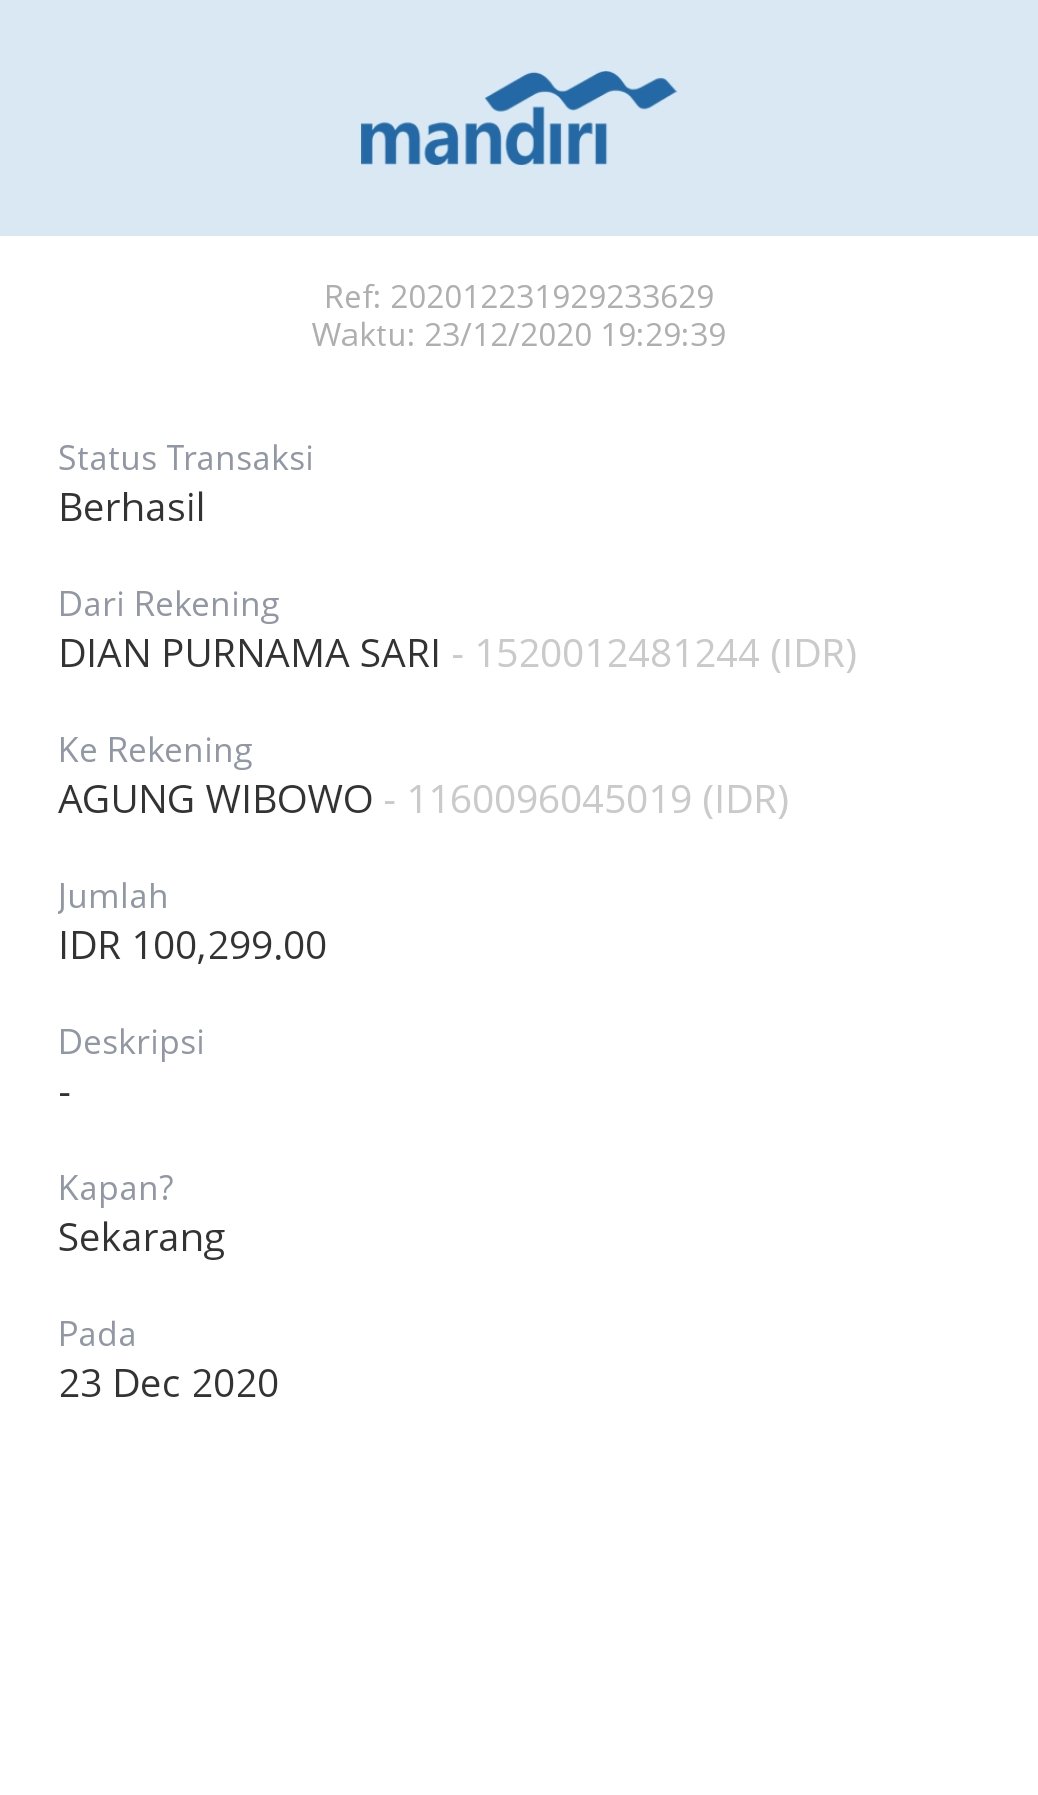Image resolution: width=1038 pixels, height=1795 pixels.
Task: Tap the empty description dash
Action: [x=65, y=1092]
